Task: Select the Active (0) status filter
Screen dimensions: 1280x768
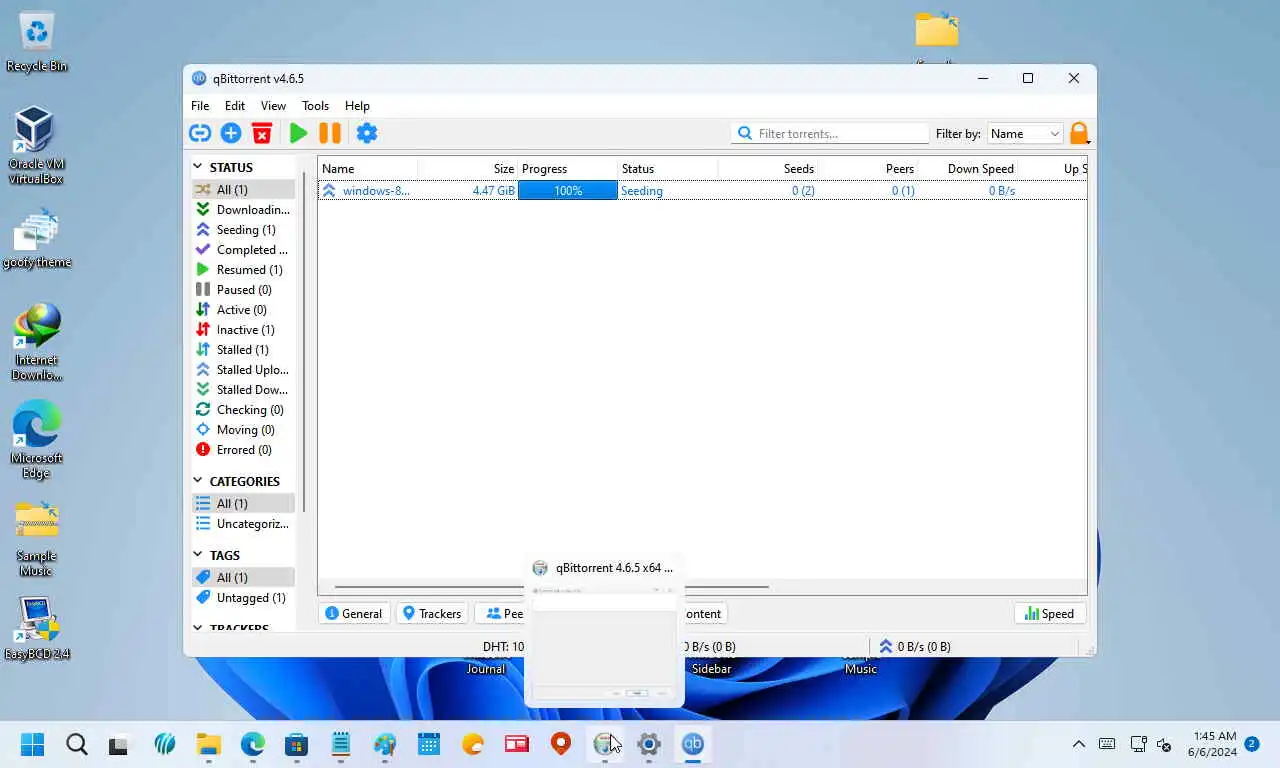Action: pyautogui.click(x=243, y=310)
